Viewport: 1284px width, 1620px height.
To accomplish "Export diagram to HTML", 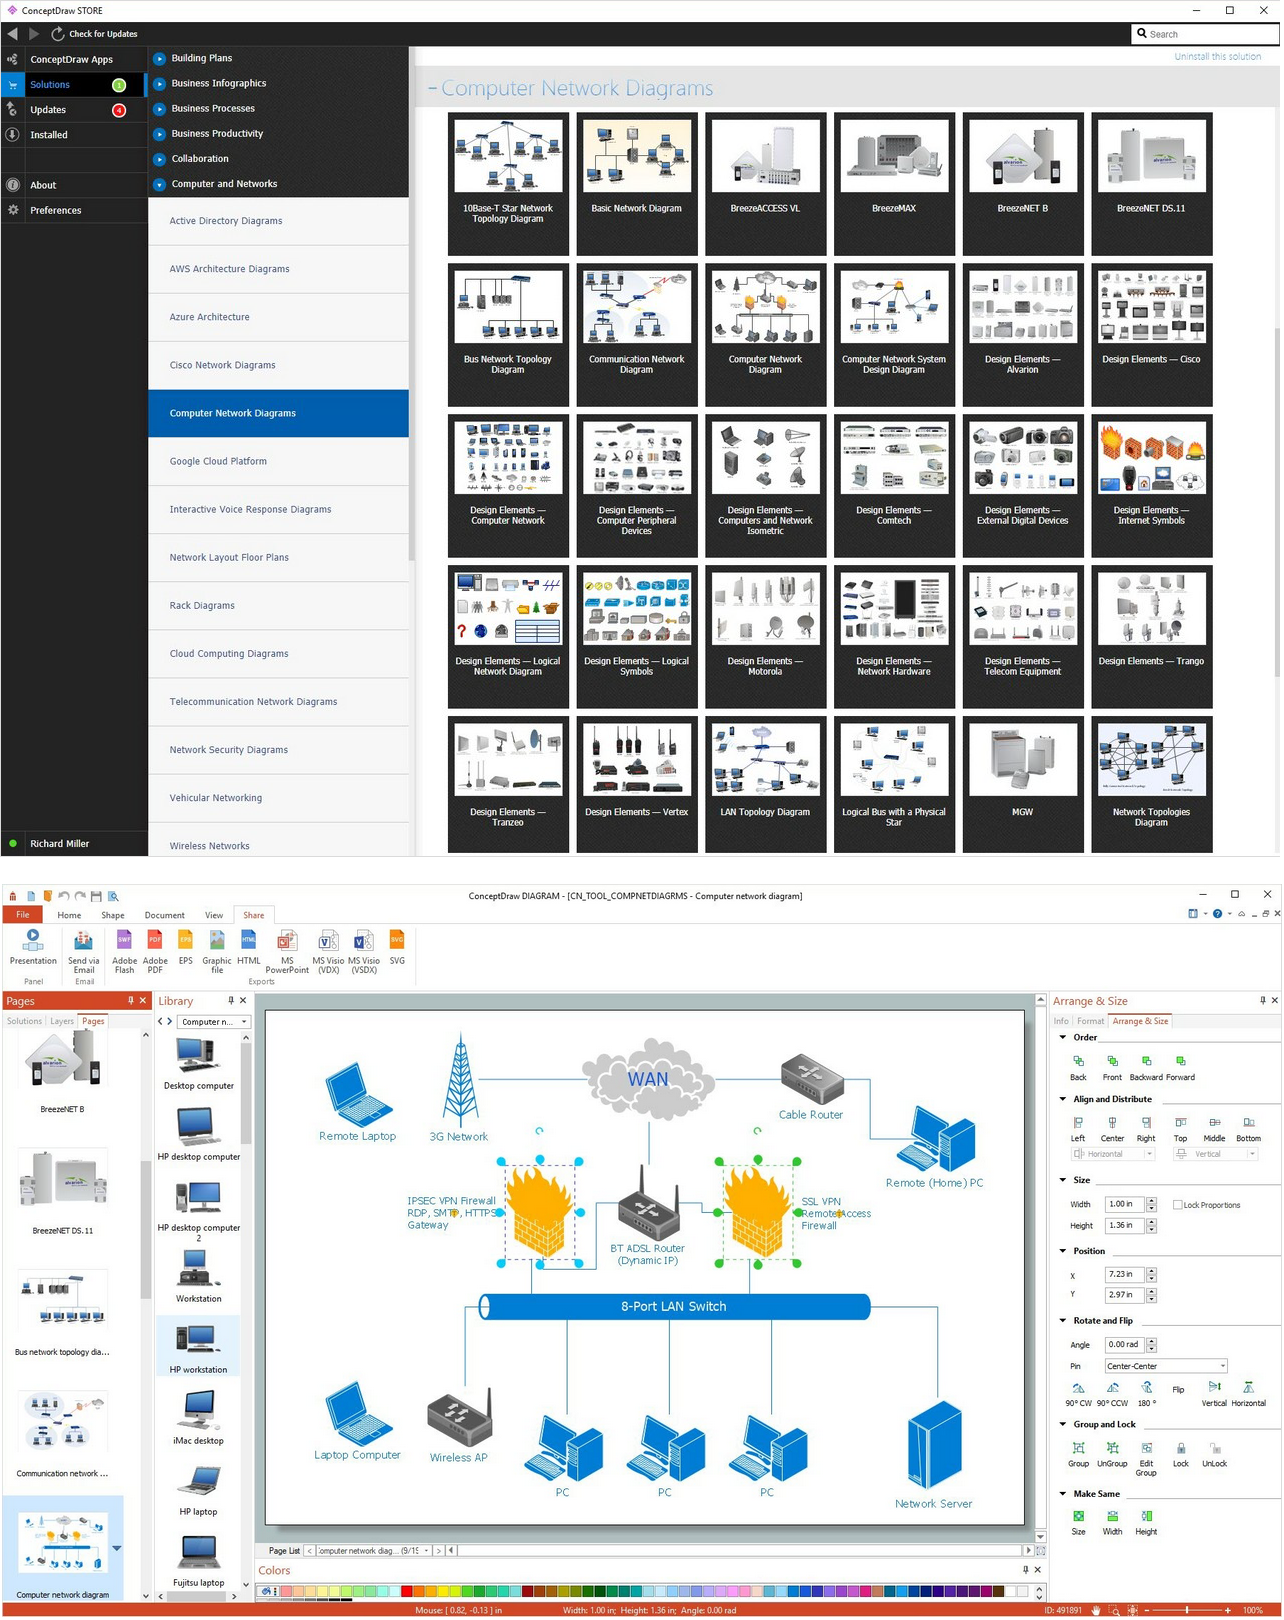I will [249, 948].
